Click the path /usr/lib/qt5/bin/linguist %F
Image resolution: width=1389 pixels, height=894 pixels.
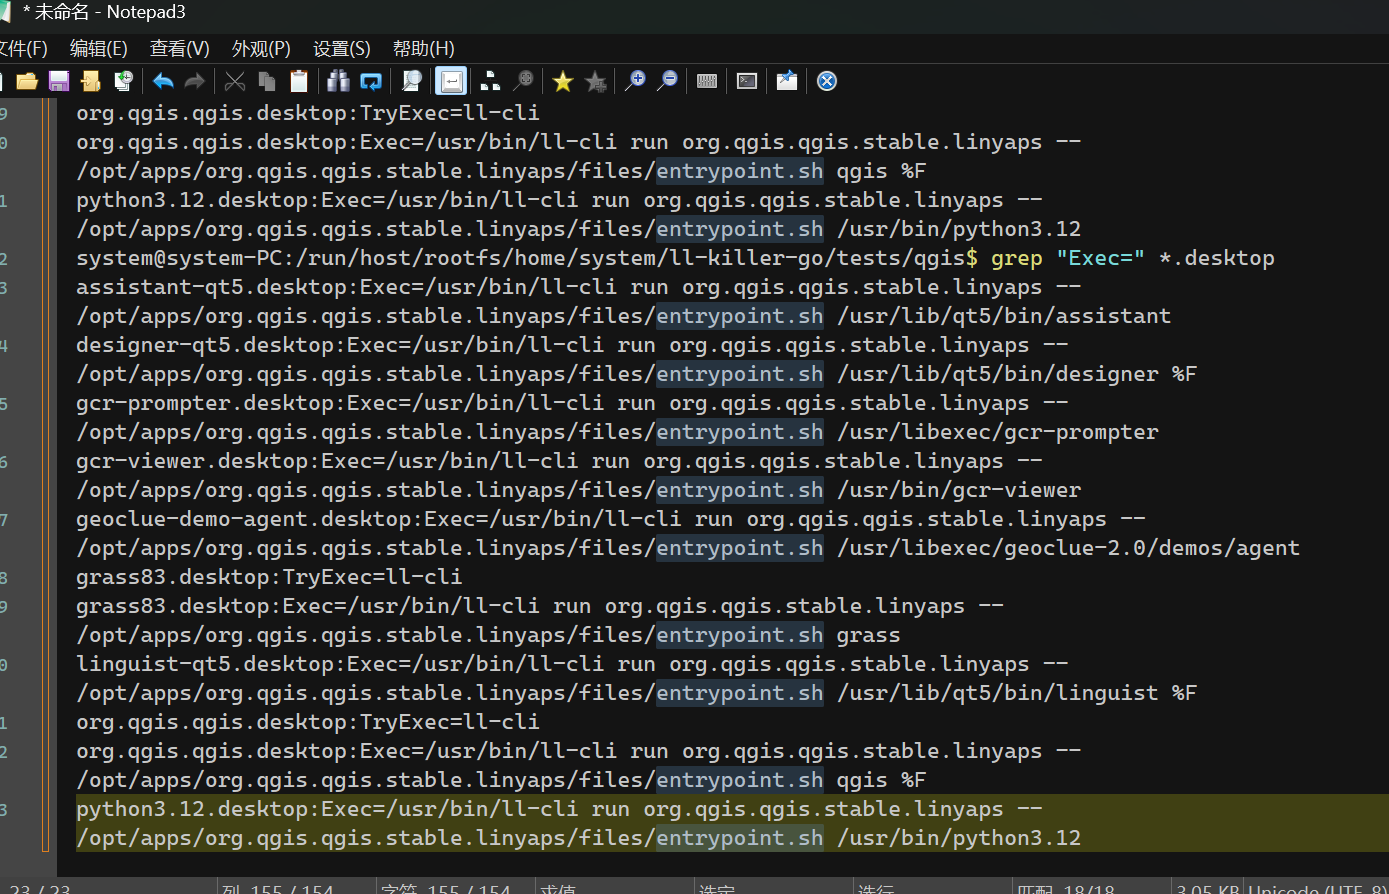(1017, 693)
